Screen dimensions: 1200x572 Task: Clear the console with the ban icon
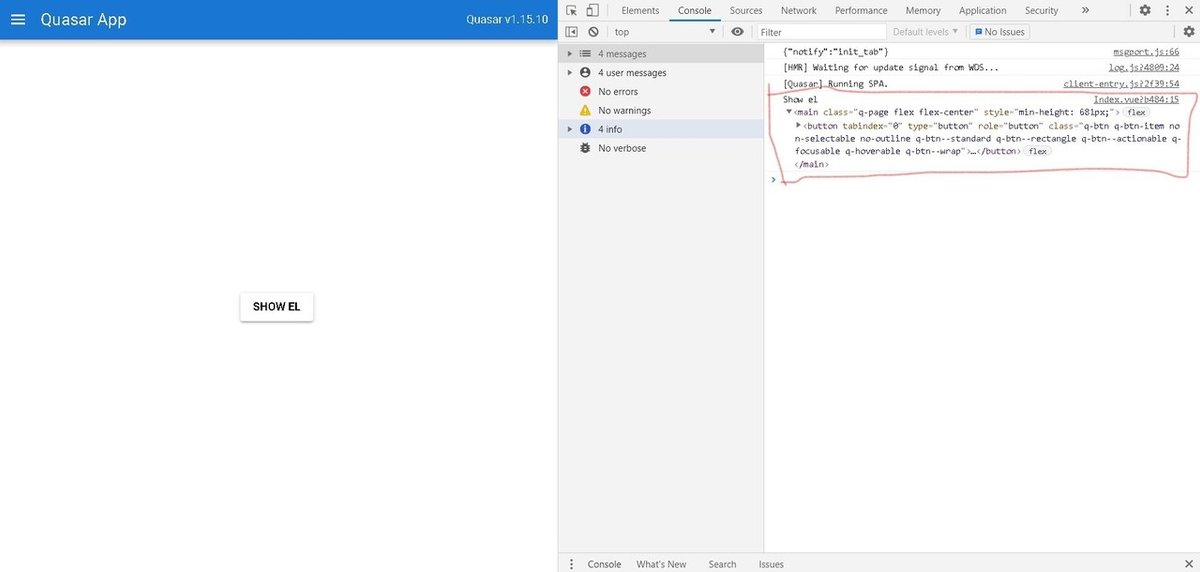pos(593,32)
